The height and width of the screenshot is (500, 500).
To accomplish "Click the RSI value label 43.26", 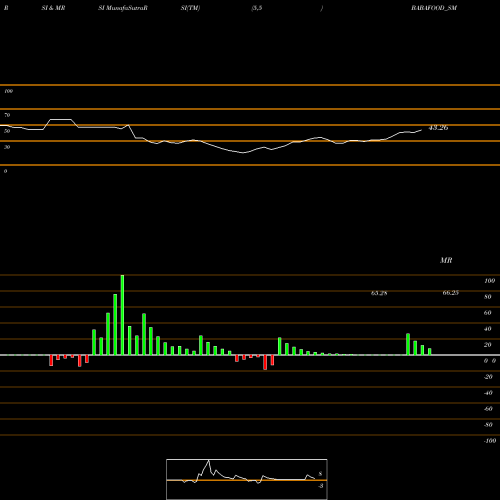I will pyautogui.click(x=438, y=128).
